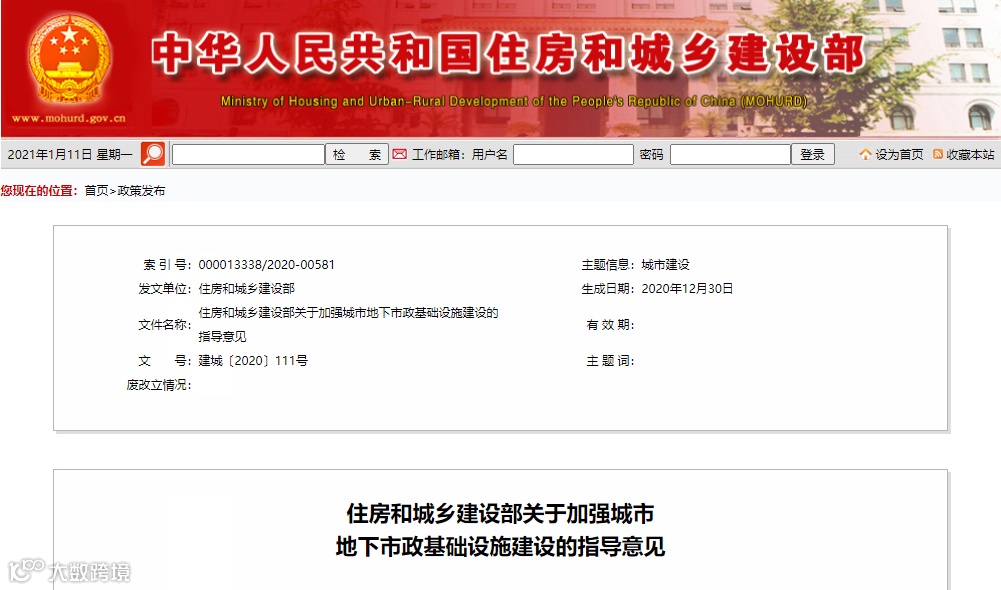The height and width of the screenshot is (590, 1001).
Task: Open the 设为首页 link
Action: pos(899,155)
